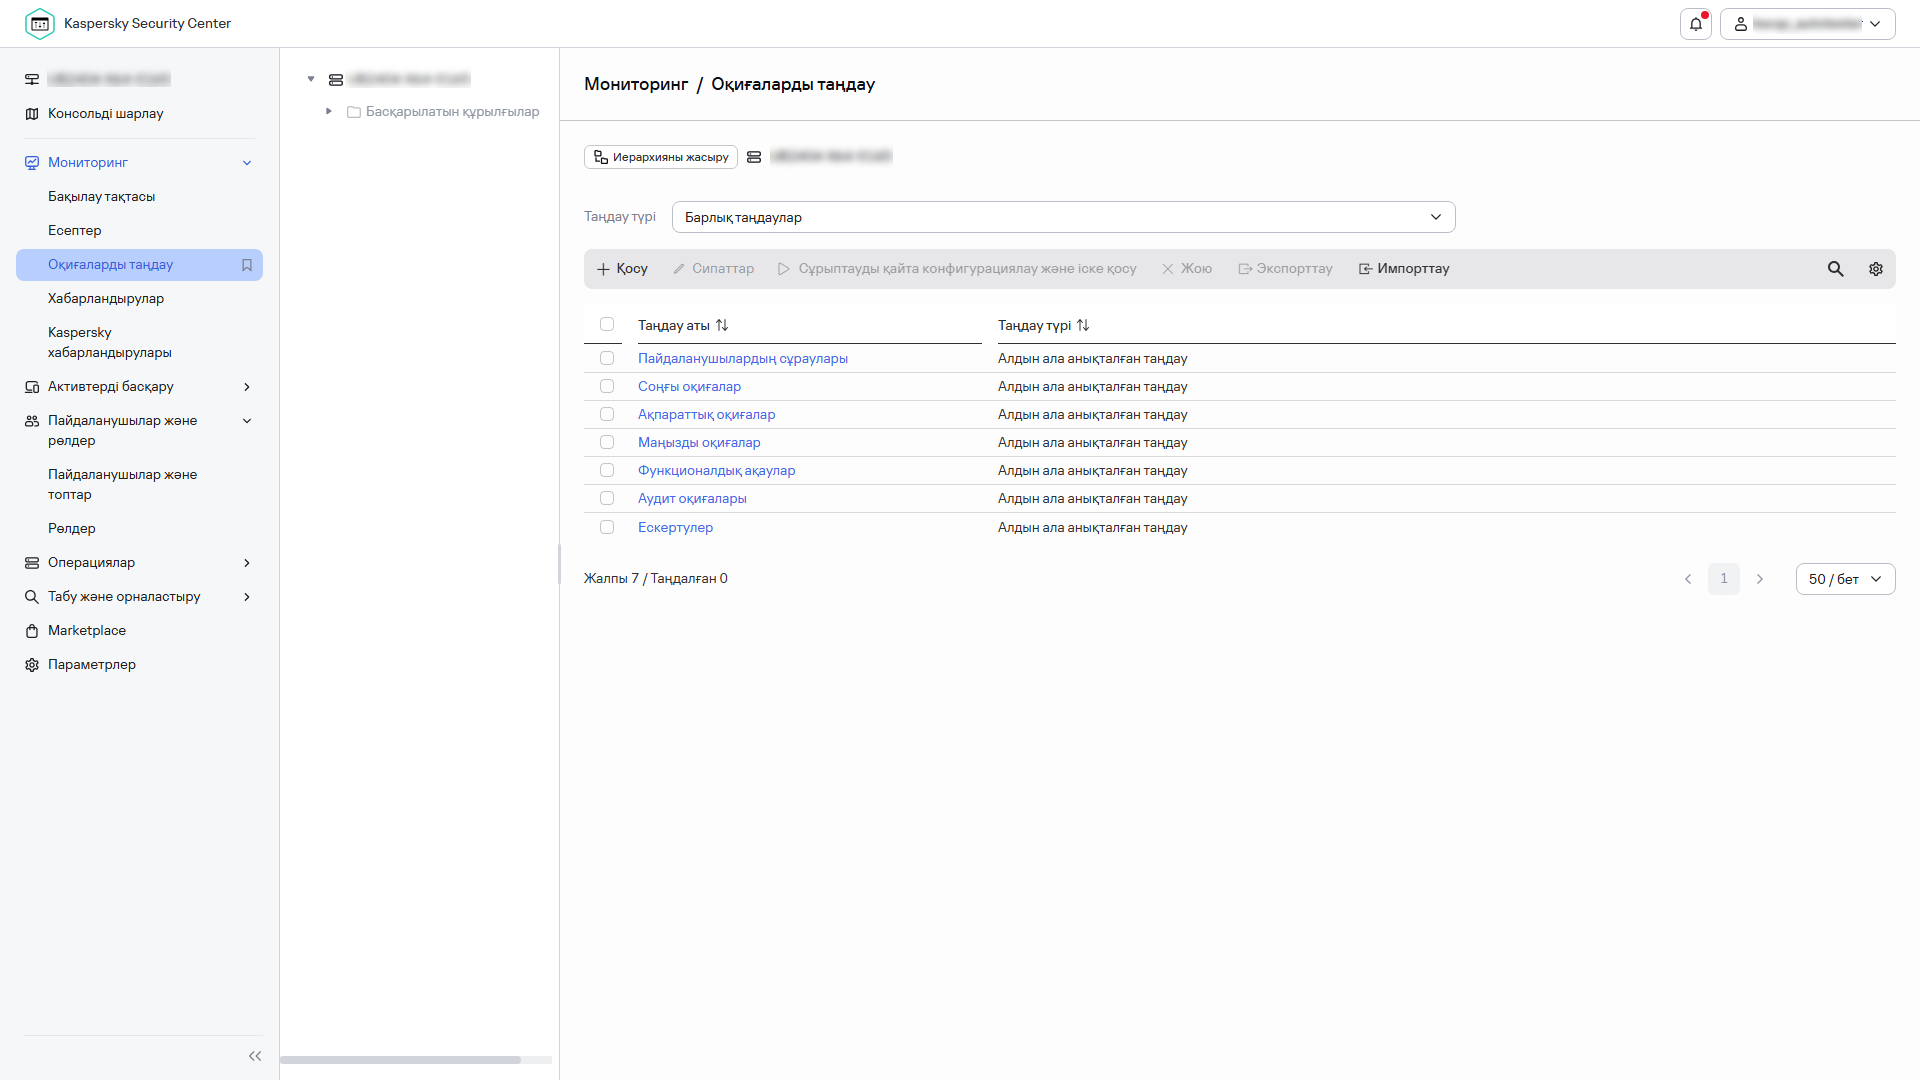Screen dimensions: 1920x1080
Task: Click the horizontal scrollbar under the tree panel
Action: click(x=400, y=1060)
